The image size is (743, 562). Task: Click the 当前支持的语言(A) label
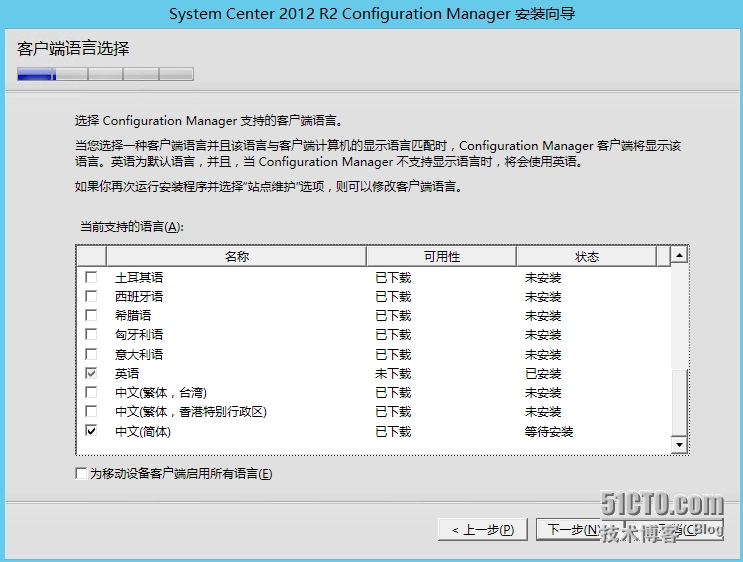point(131,227)
